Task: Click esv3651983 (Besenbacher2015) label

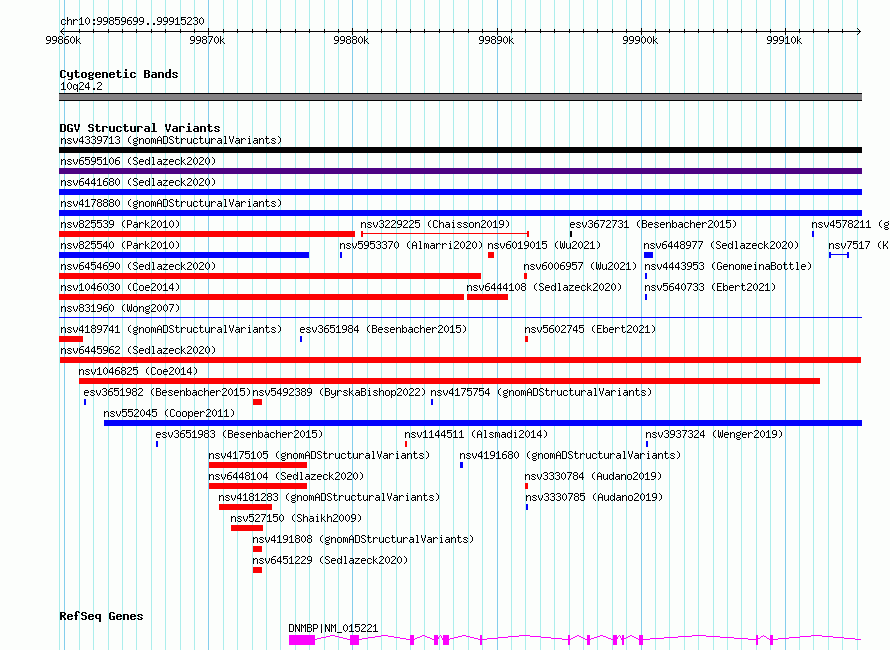Action: tap(239, 434)
